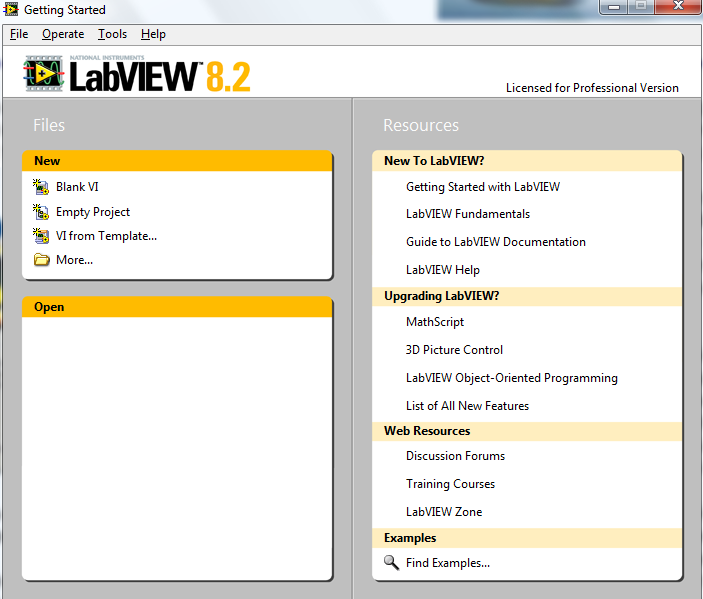The width and height of the screenshot is (703, 599).
Task: View List of All New Features
Action: (x=467, y=406)
